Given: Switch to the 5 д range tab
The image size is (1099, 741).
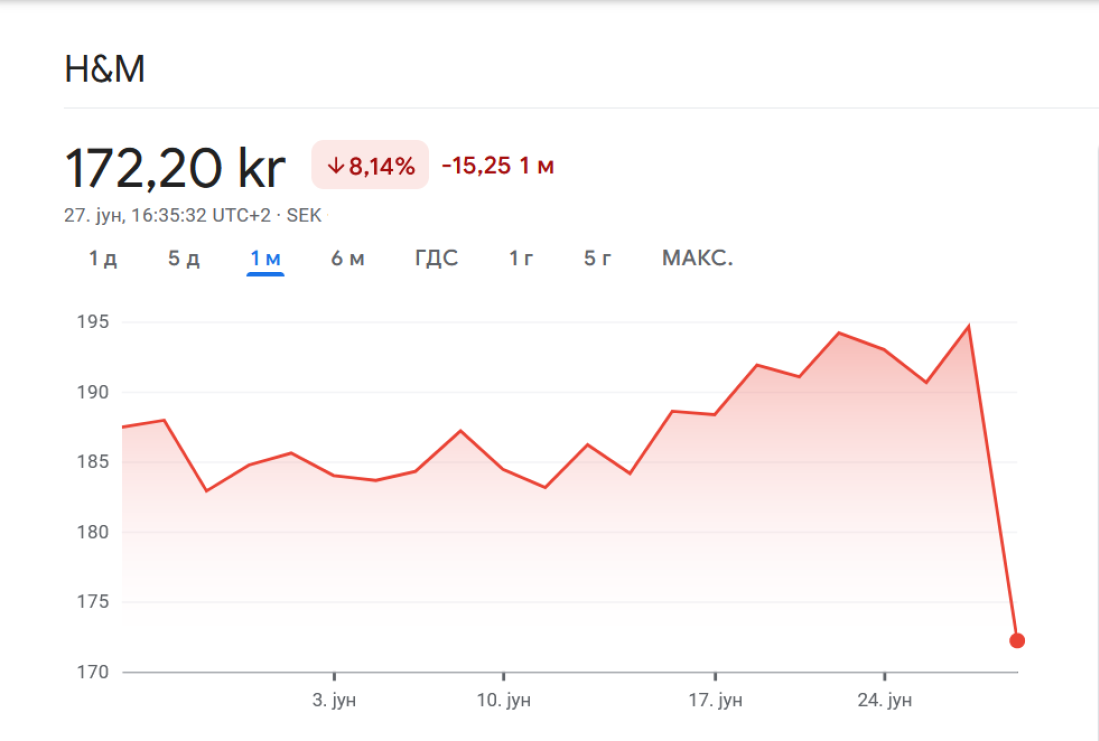Looking at the screenshot, I should pos(184,259).
